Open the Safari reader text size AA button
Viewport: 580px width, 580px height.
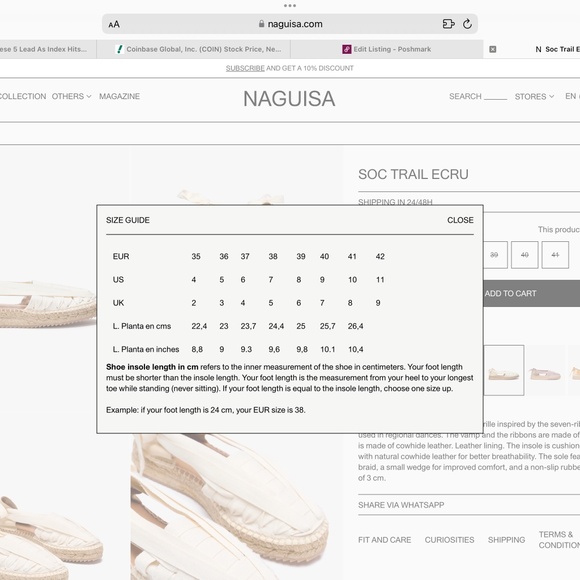pyautogui.click(x=114, y=24)
